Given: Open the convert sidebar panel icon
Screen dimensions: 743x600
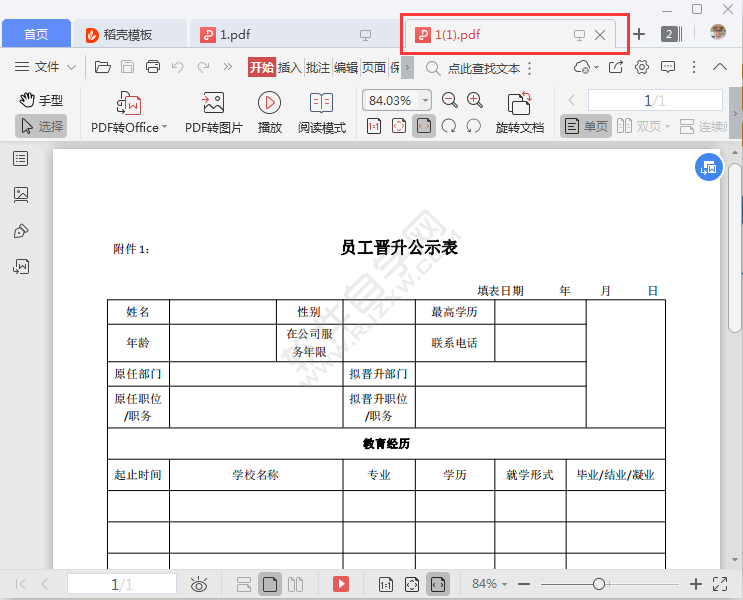Looking at the screenshot, I should 20,266.
